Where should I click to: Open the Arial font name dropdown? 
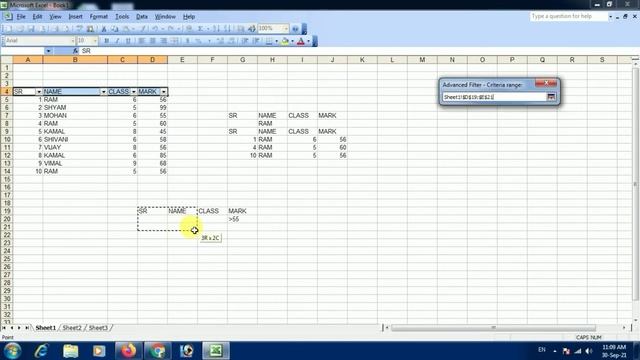click(73, 41)
